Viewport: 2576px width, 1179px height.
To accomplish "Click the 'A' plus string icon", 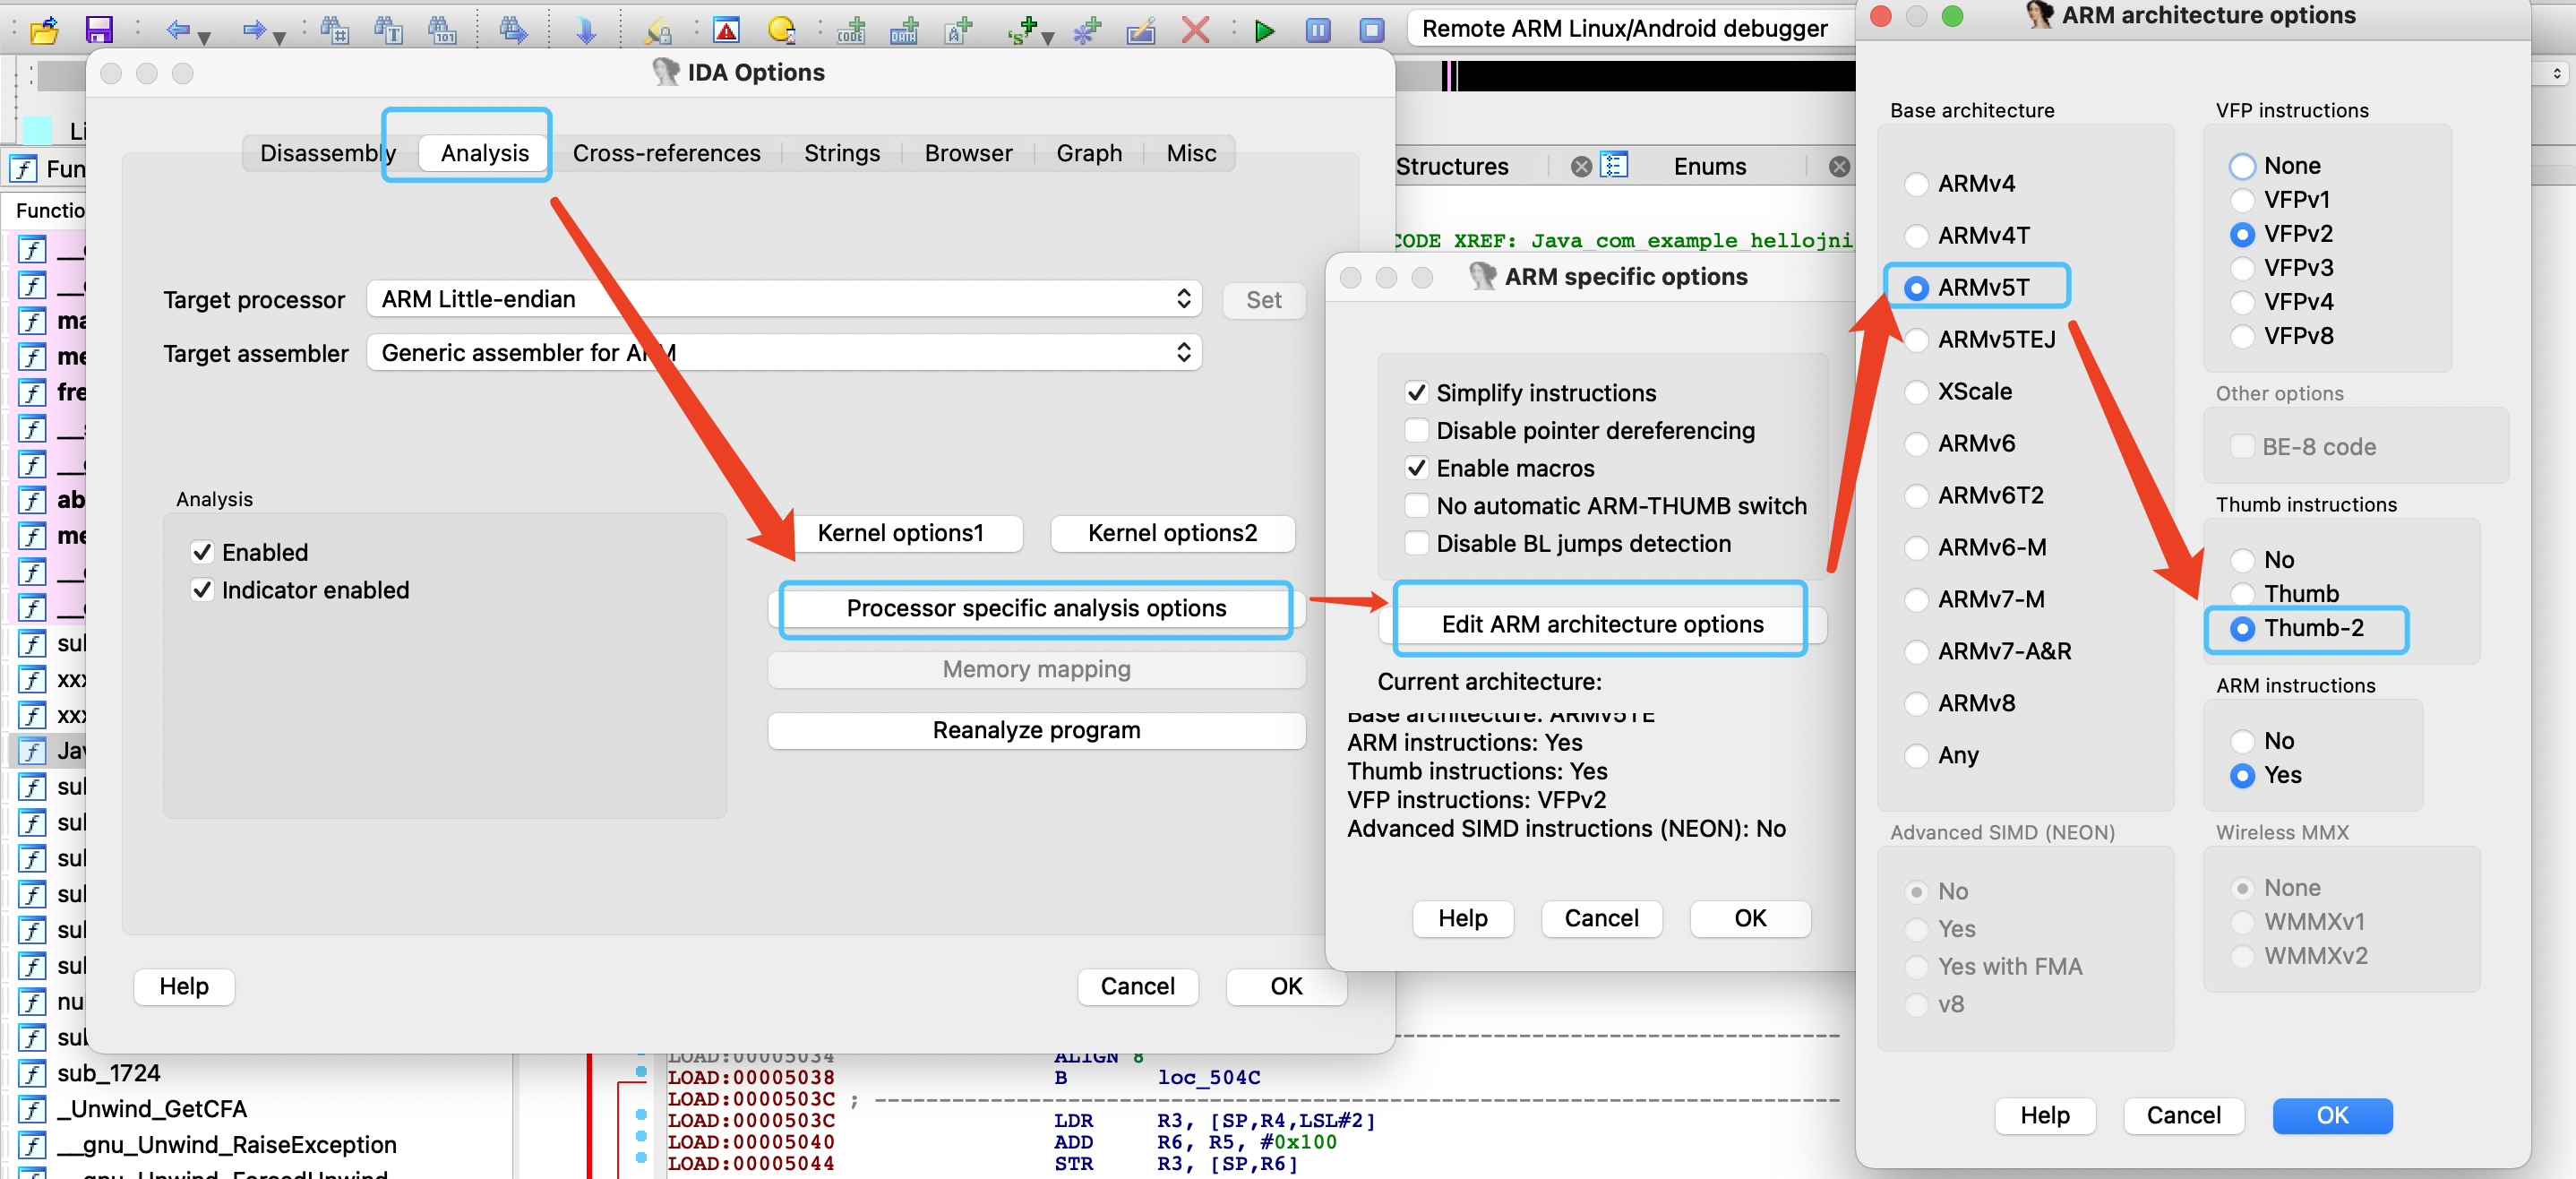I will click(958, 30).
